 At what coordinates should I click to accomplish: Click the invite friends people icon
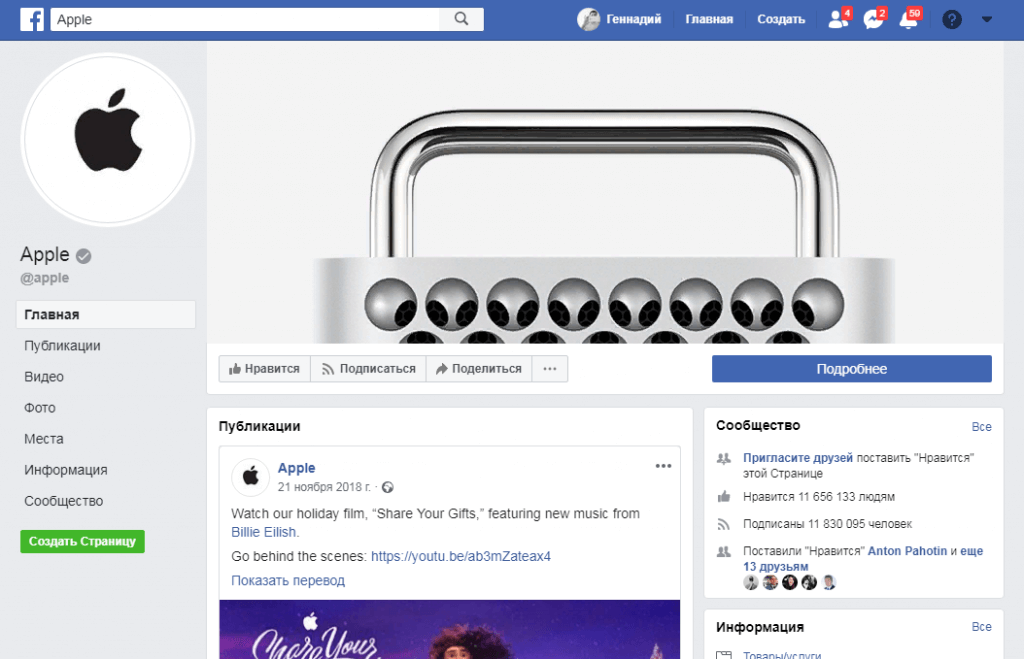[724, 458]
